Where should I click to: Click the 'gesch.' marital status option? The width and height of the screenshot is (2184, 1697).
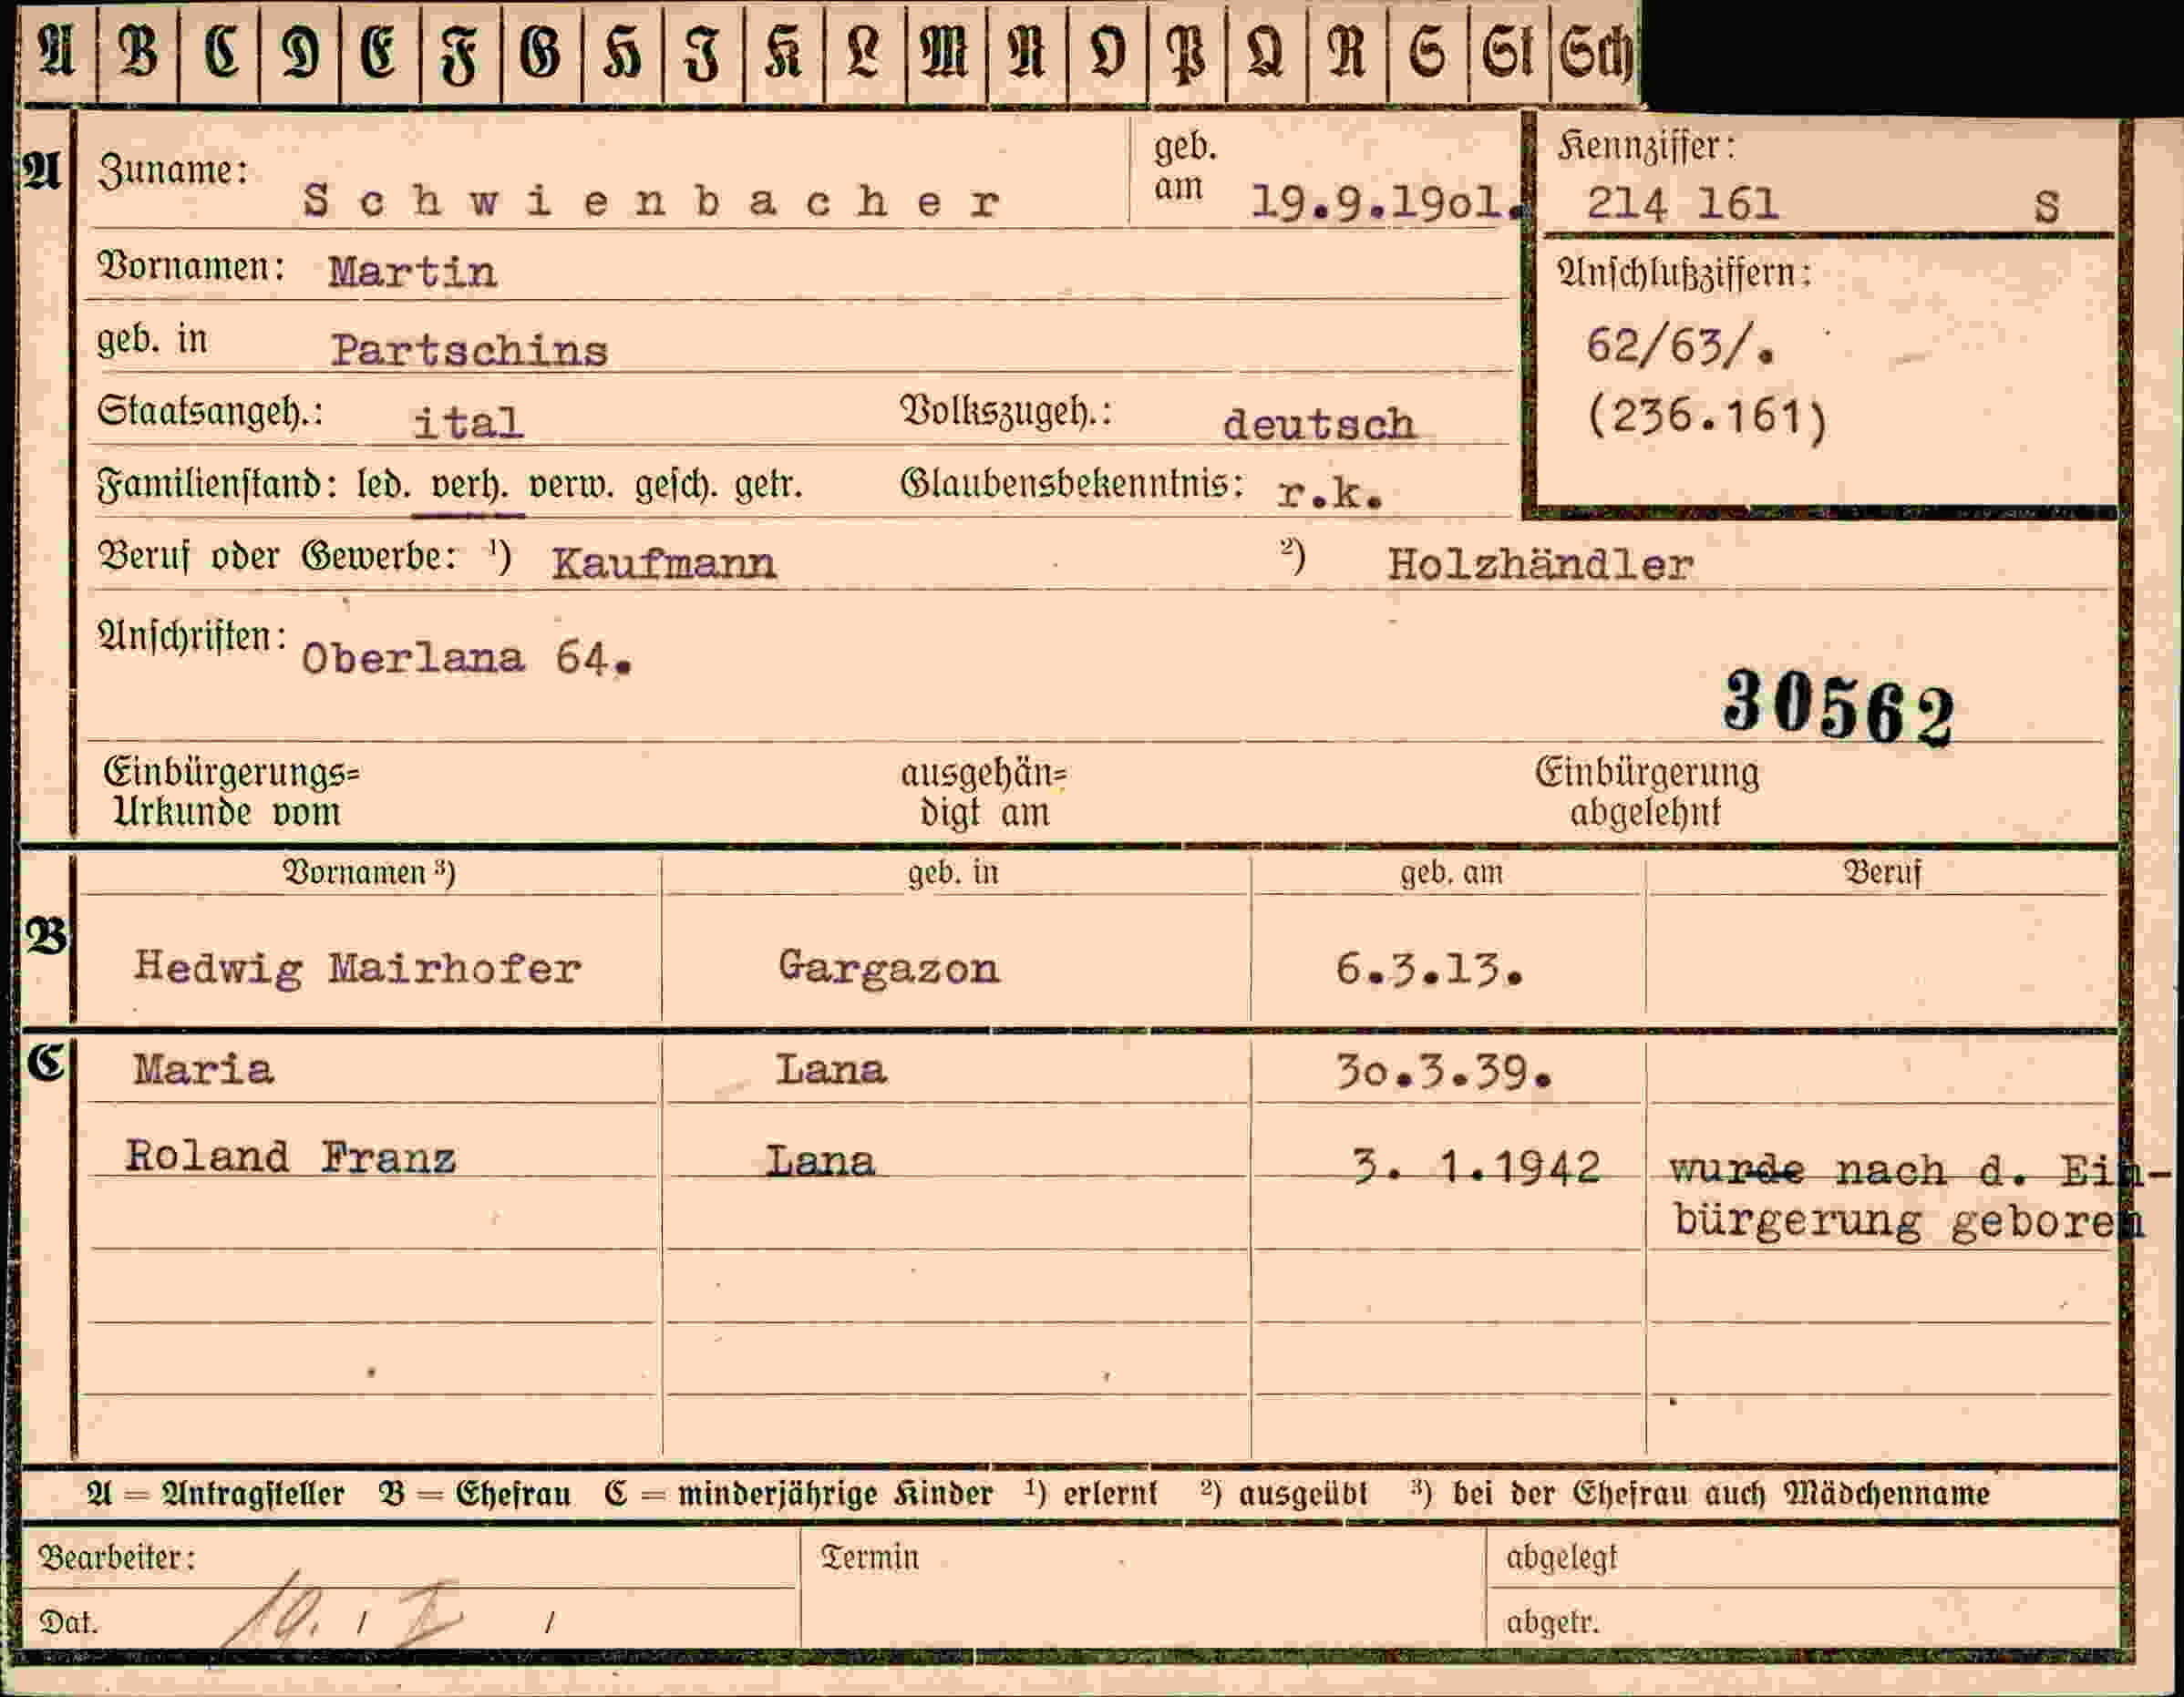[x=675, y=486]
